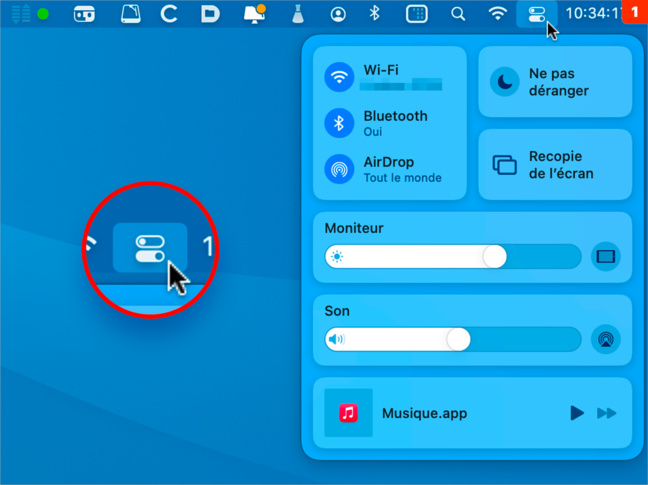Click the Bluetooth icon in the menu bar
The image size is (648, 485).
pos(374,13)
